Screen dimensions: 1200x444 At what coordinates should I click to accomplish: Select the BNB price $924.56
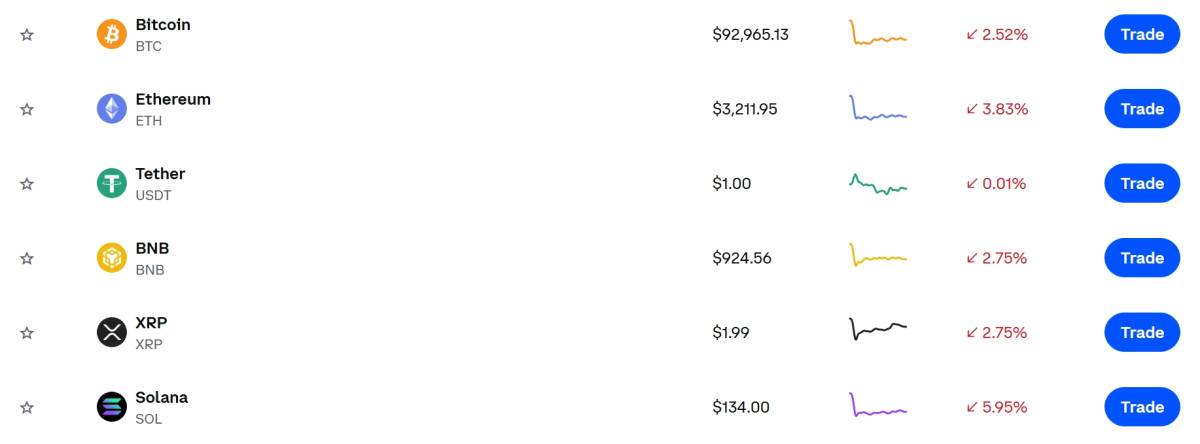[741, 258]
